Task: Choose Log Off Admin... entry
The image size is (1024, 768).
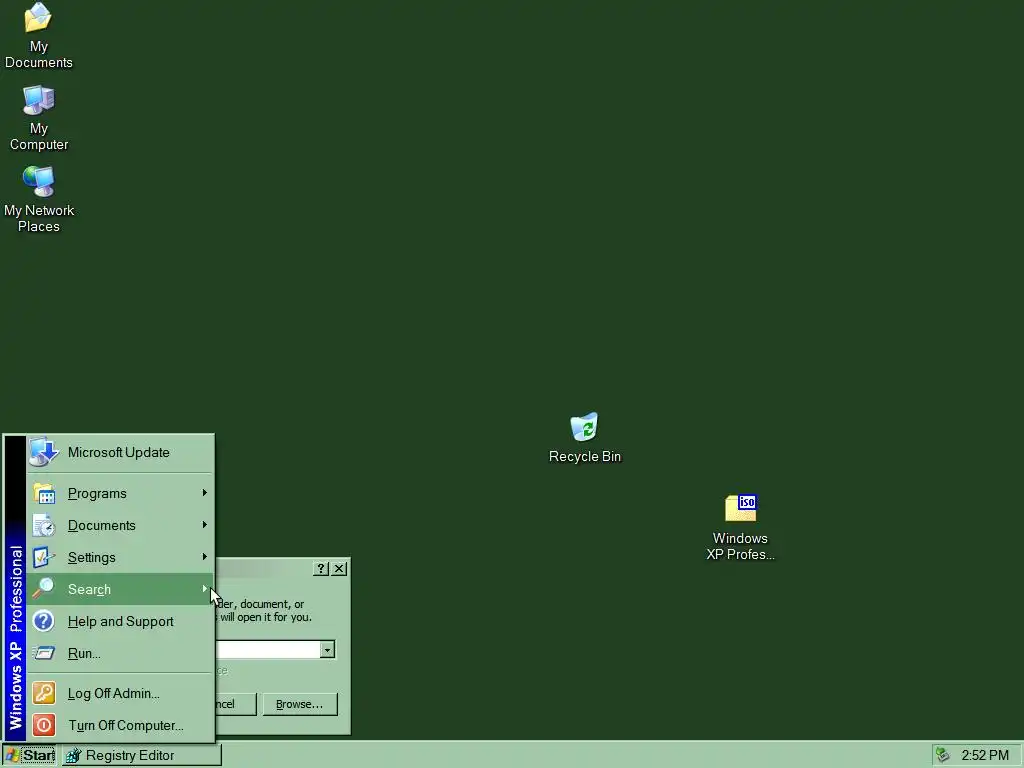Action: [x=120, y=693]
